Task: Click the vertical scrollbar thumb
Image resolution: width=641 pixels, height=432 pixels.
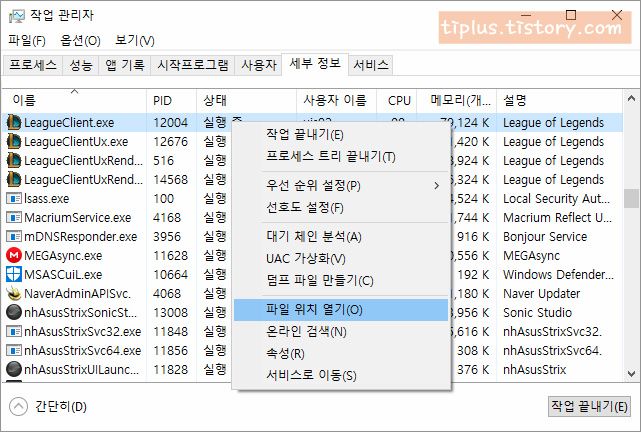Action: coord(631,199)
